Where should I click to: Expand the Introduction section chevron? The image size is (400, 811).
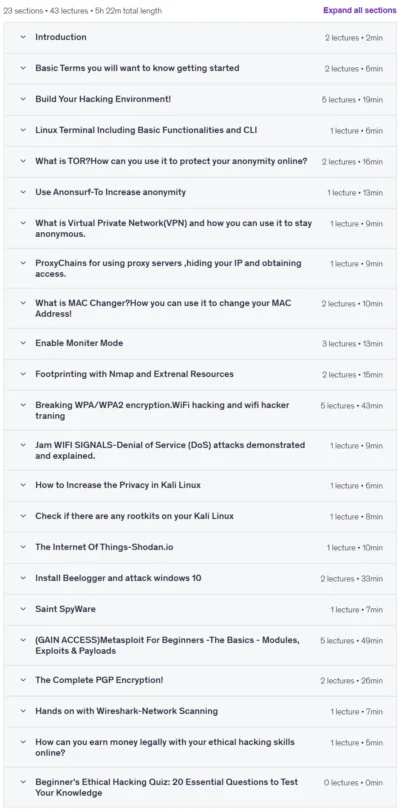coord(23,37)
